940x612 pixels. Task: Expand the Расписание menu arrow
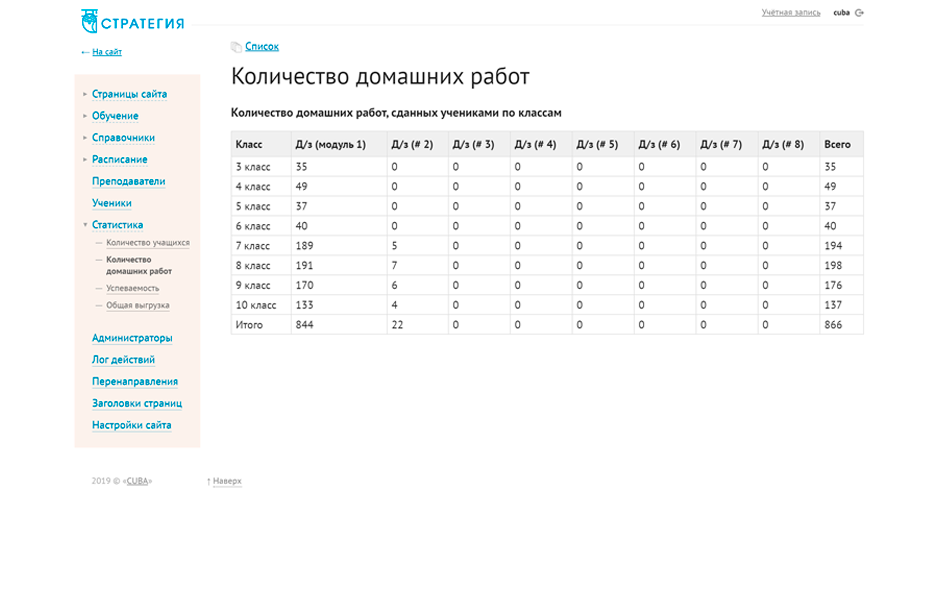coord(85,160)
